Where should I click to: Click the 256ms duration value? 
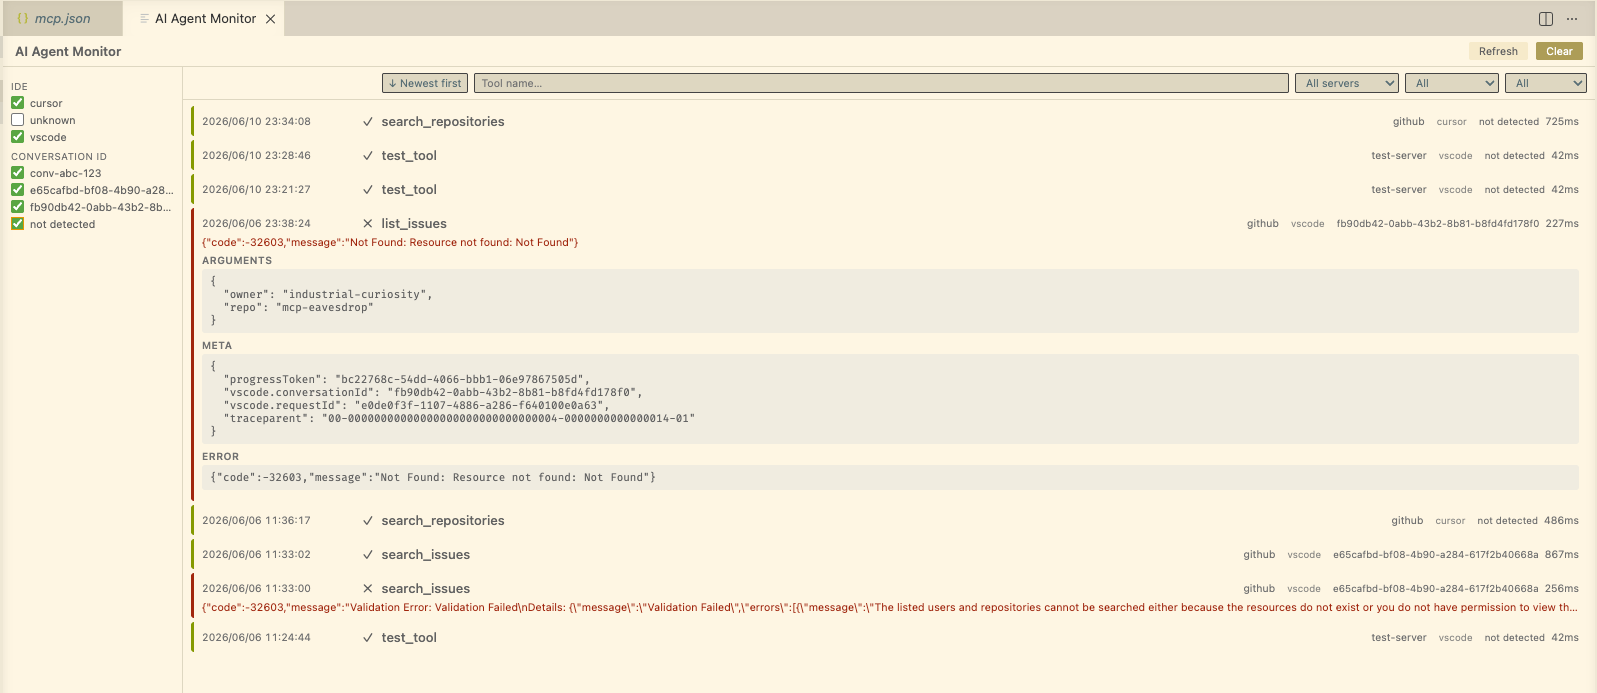click(1562, 589)
